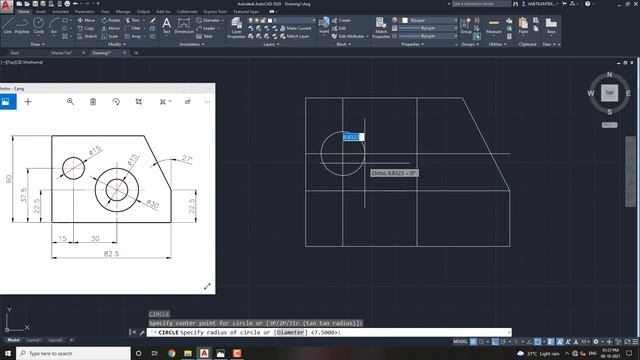Choose the Diameter option in the command line
Screen dimensions: 640x360
pyautogui.click(x=290, y=332)
